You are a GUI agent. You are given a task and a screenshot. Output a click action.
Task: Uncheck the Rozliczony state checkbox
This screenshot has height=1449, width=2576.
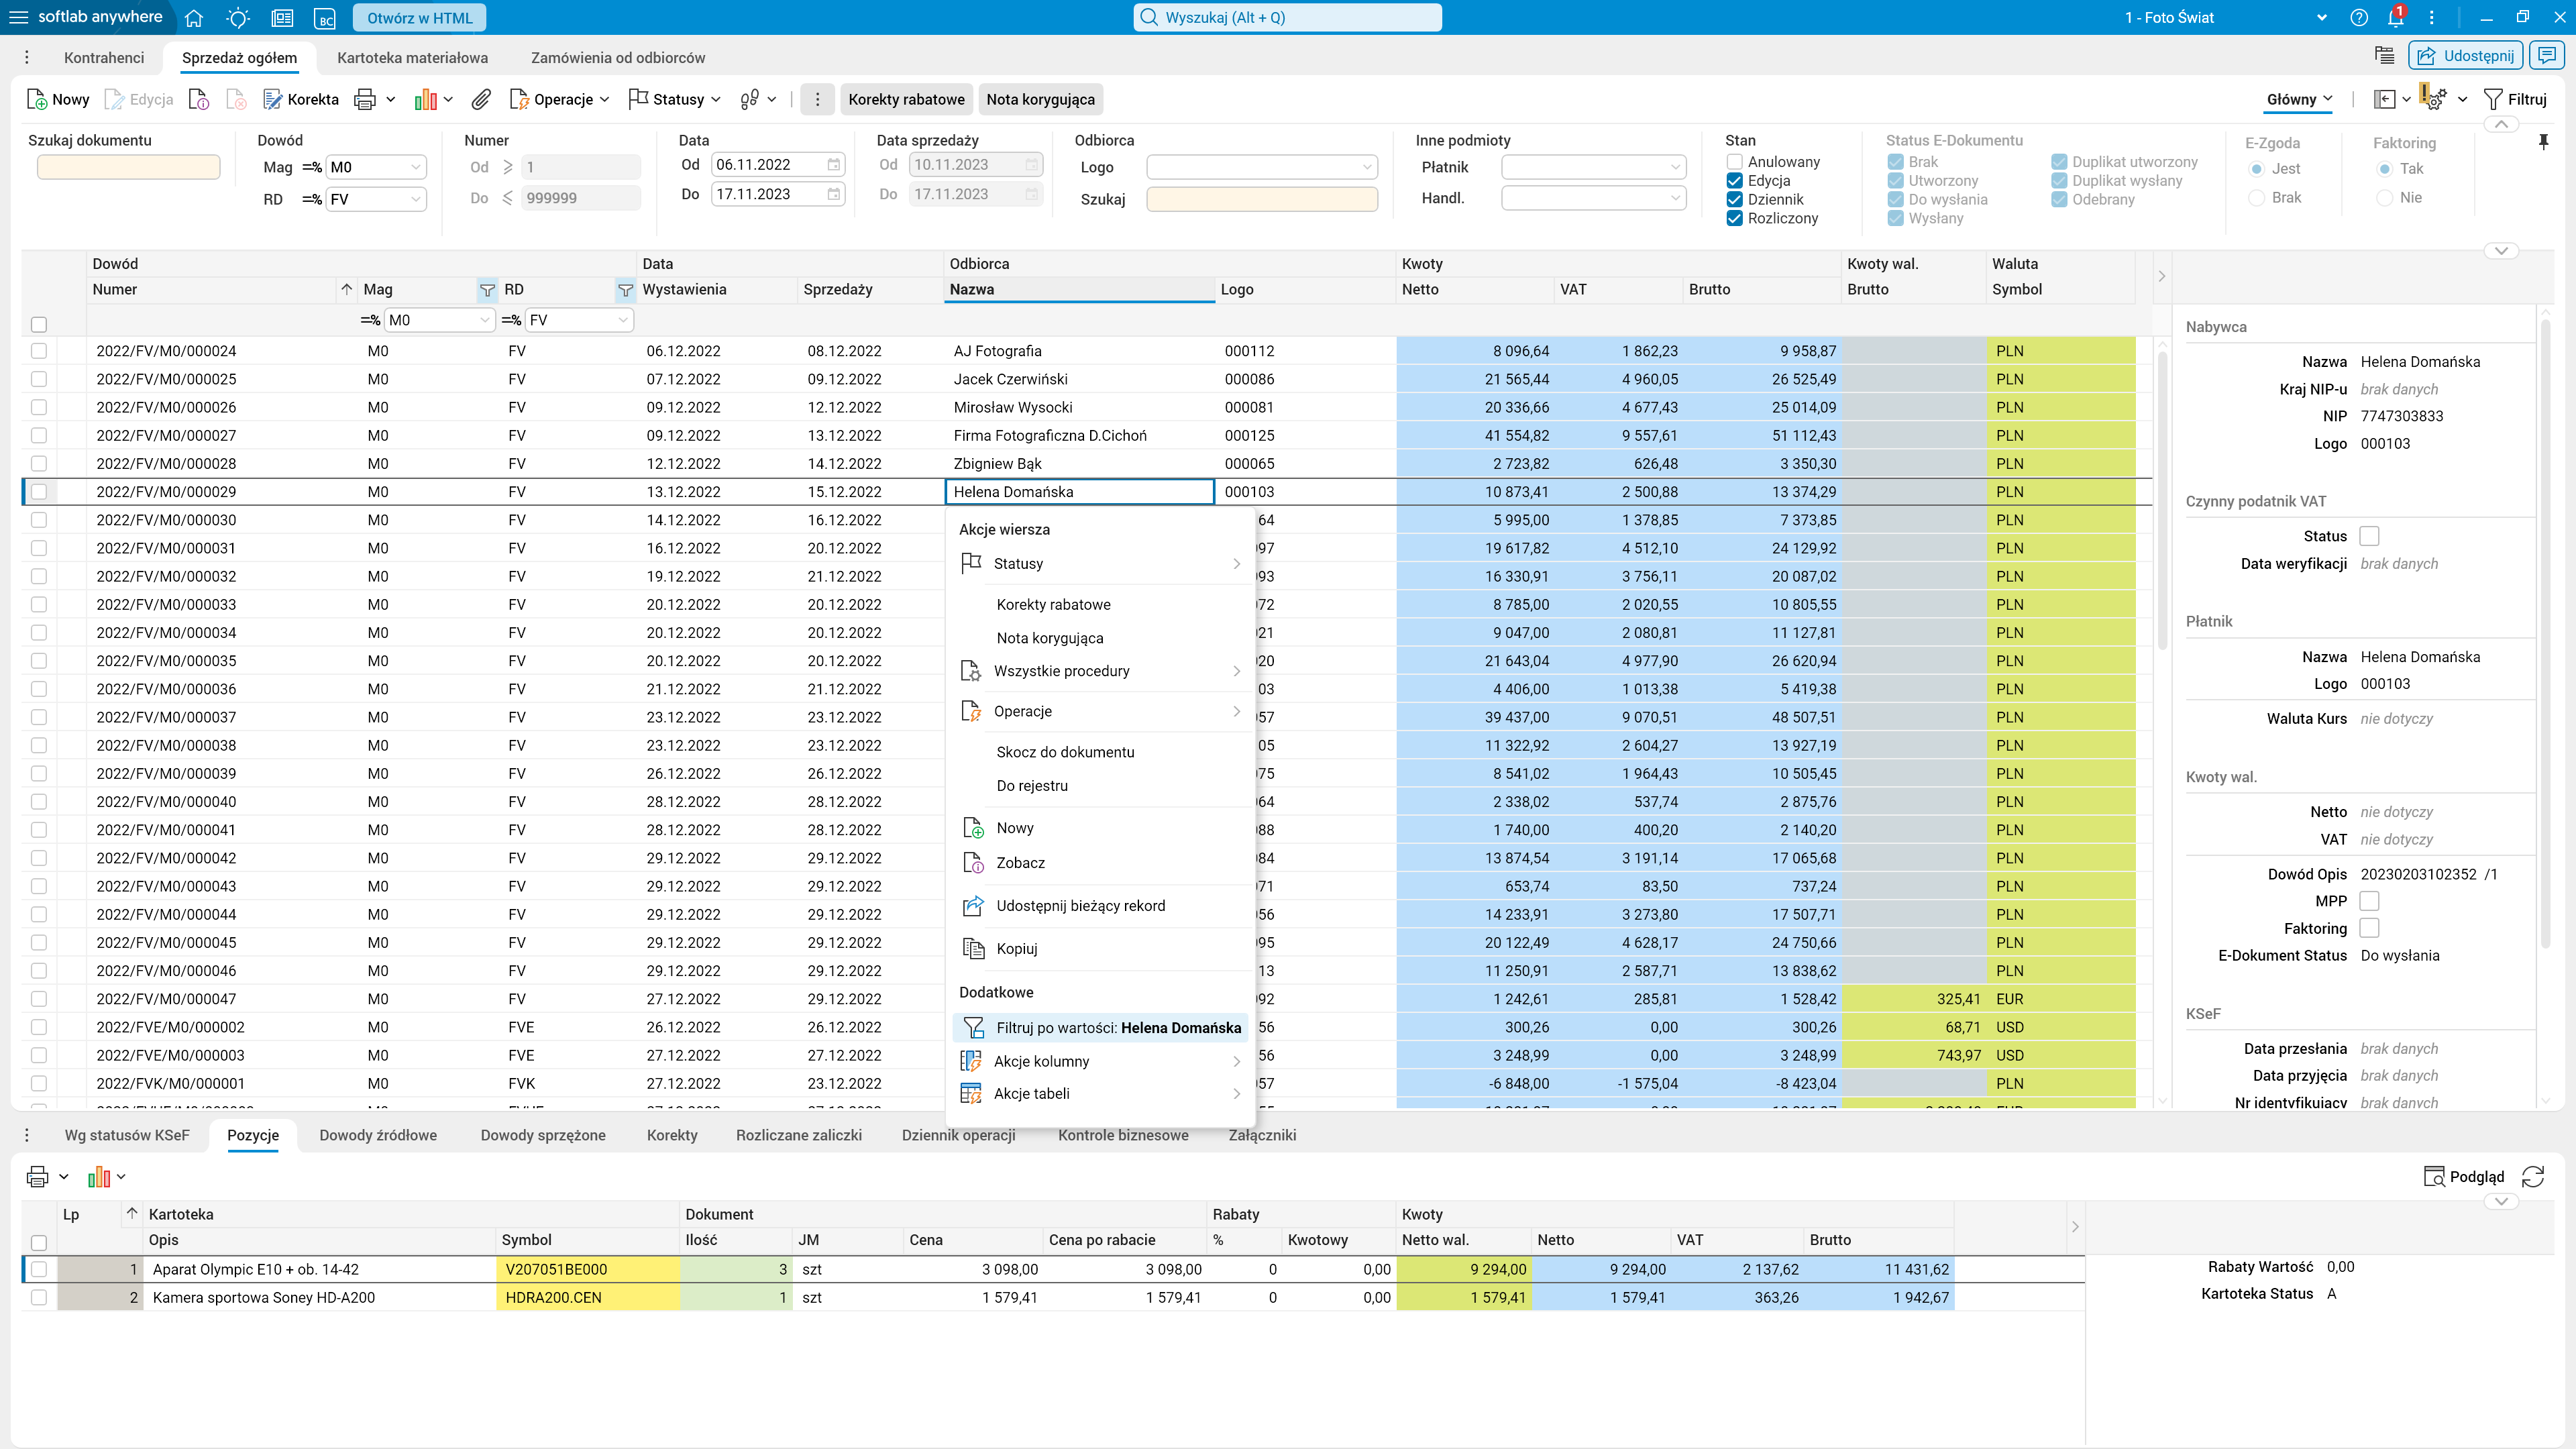[x=1735, y=218]
